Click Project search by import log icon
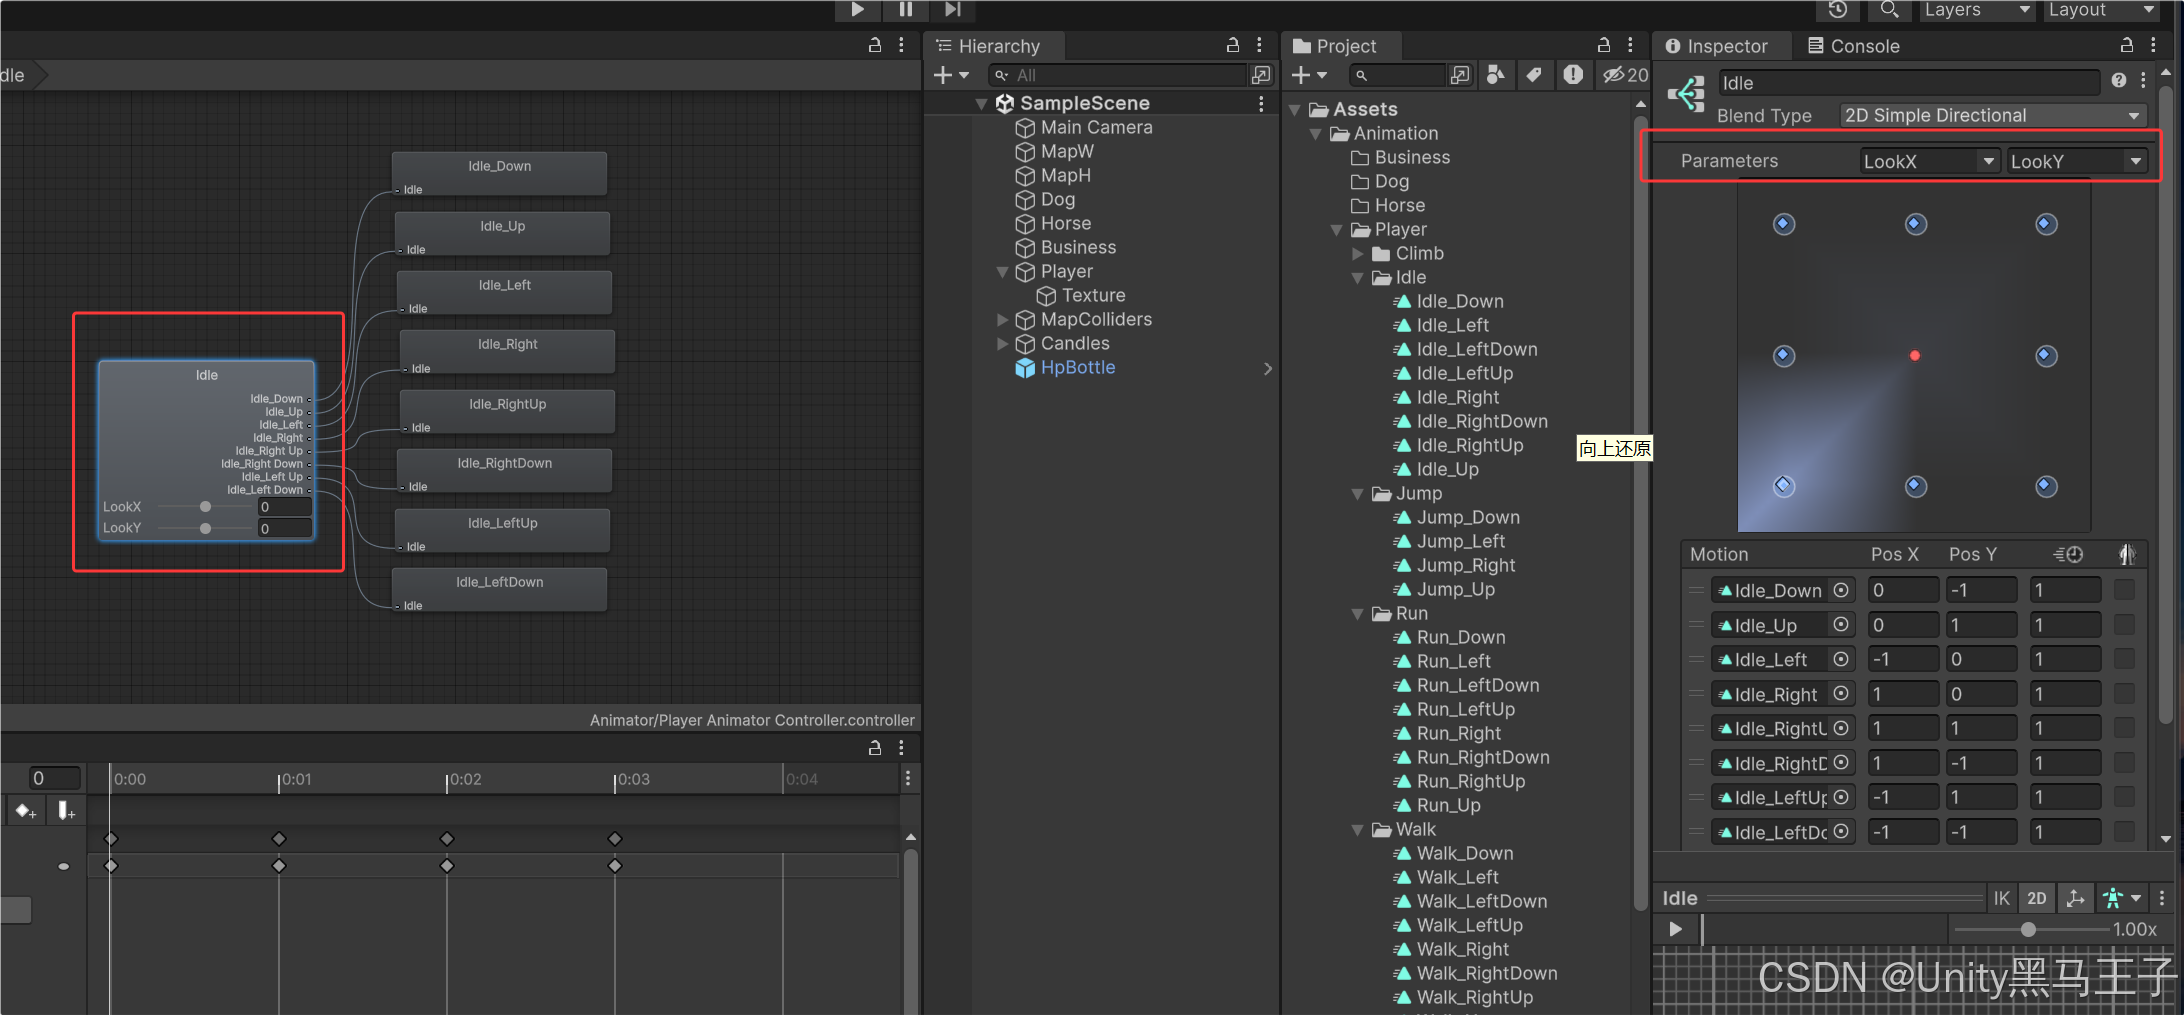The image size is (2184, 1015). click(1573, 75)
